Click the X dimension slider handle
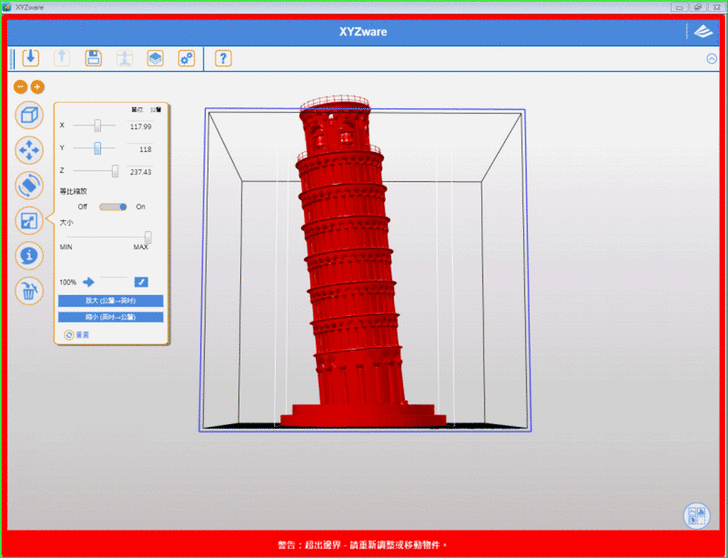This screenshot has width=728, height=558. point(97,126)
